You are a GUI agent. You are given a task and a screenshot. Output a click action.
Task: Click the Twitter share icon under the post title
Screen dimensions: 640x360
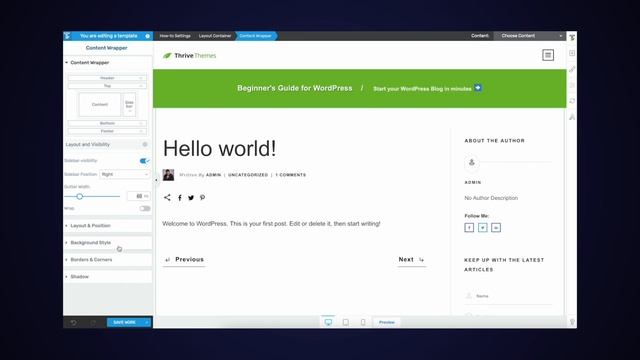[191, 198]
